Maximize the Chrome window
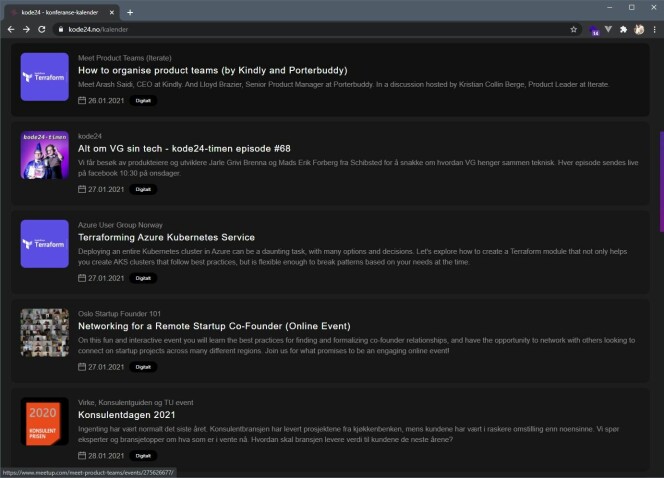664x478 pixels. (x=632, y=7)
